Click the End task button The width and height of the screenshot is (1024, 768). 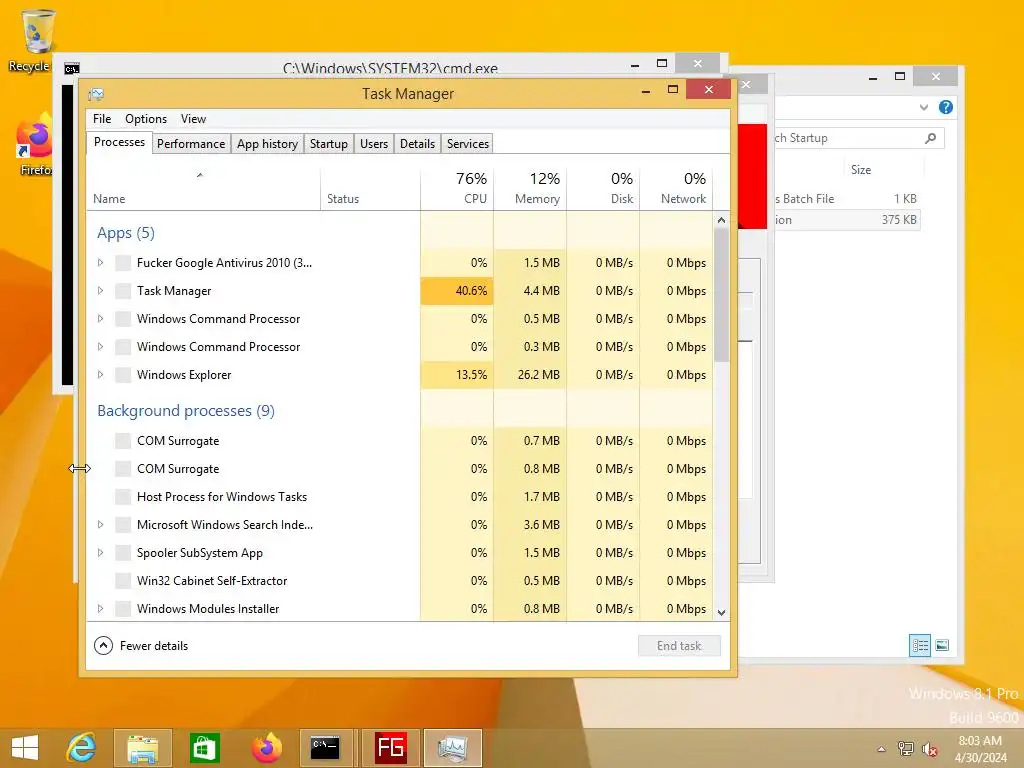[679, 646]
